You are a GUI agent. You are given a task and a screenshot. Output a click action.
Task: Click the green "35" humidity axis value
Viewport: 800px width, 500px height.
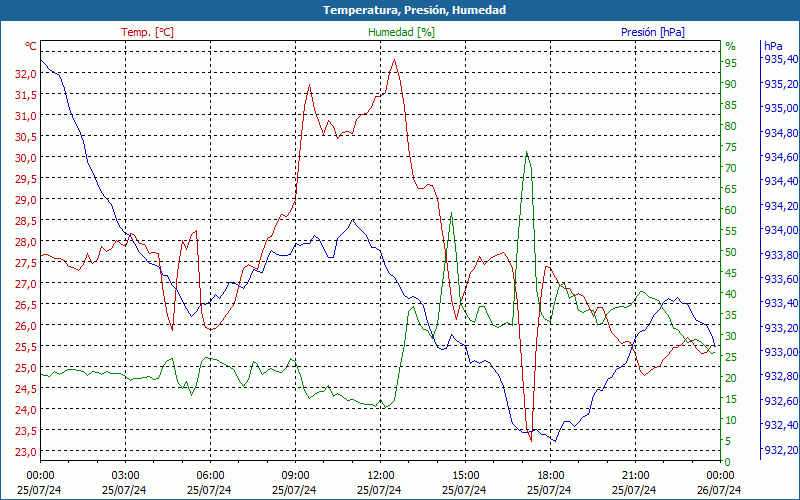pyautogui.click(x=731, y=315)
